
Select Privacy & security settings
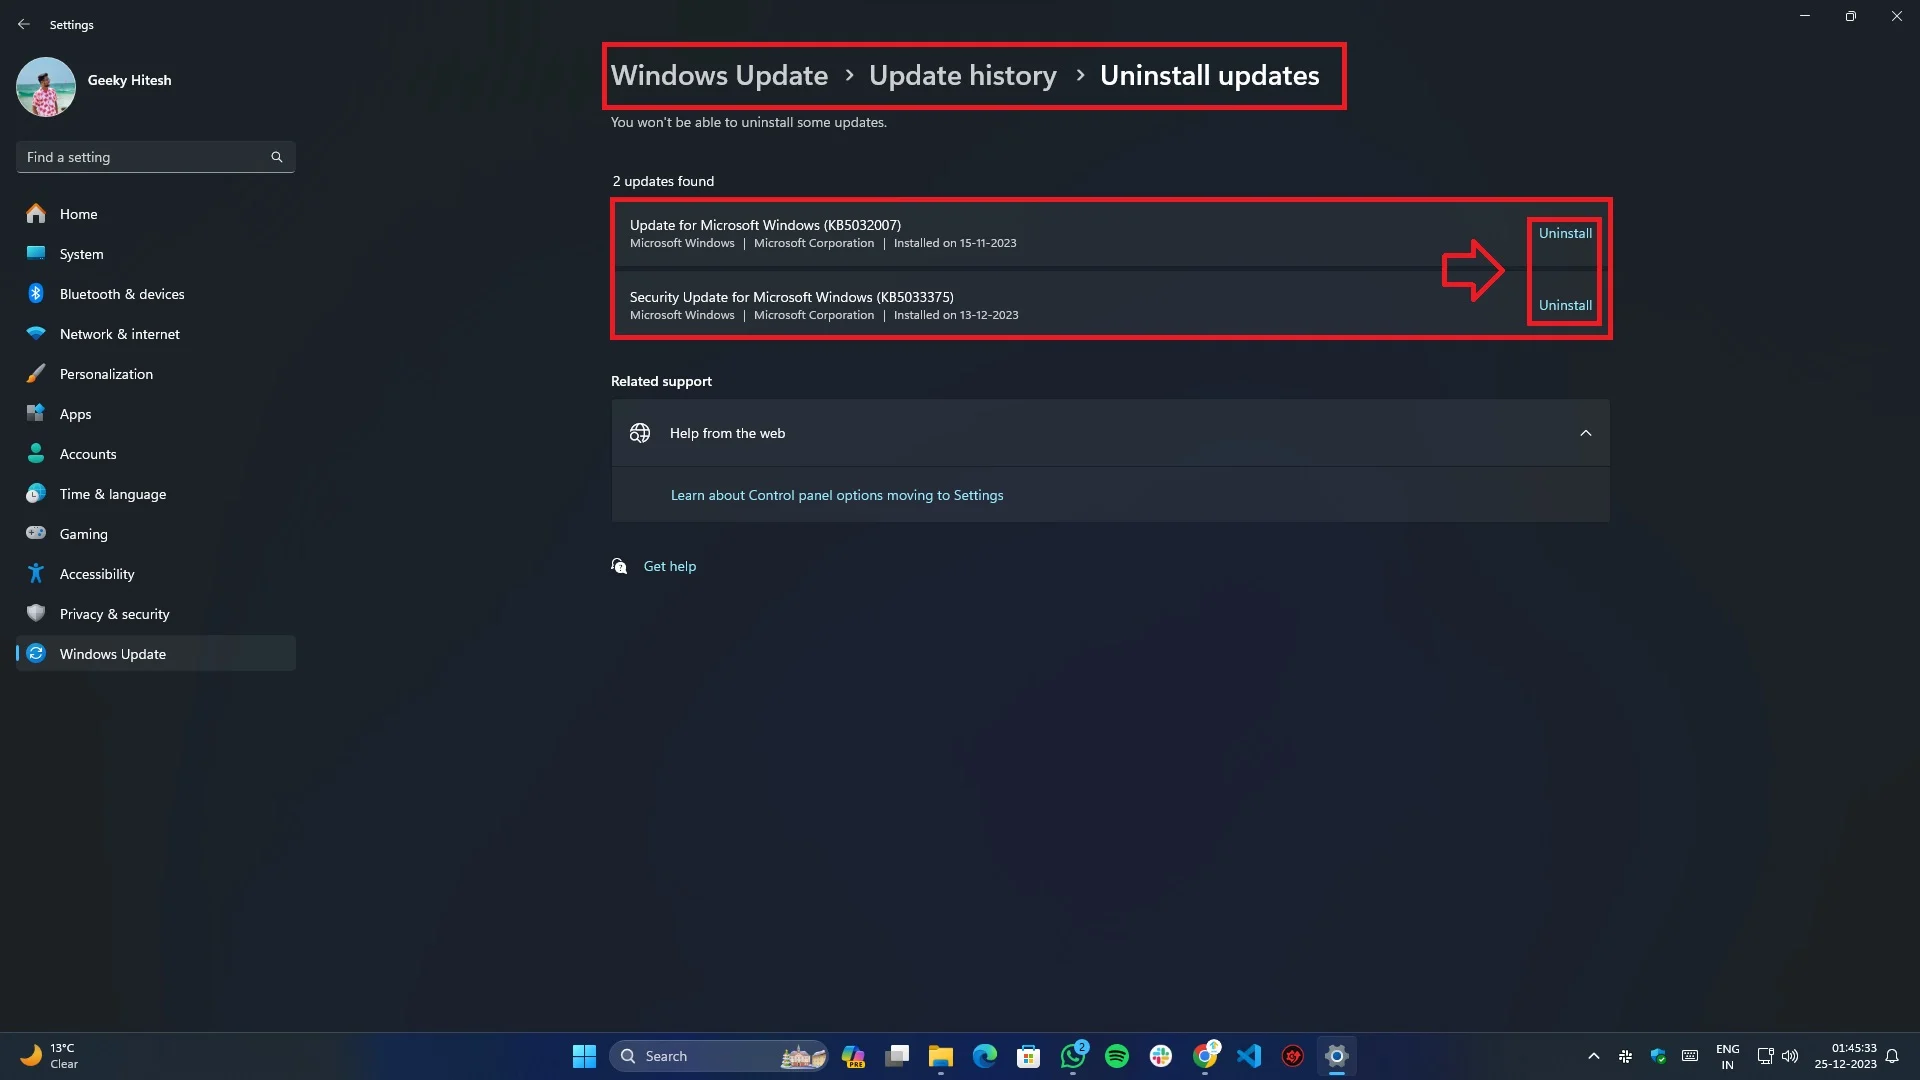115,613
